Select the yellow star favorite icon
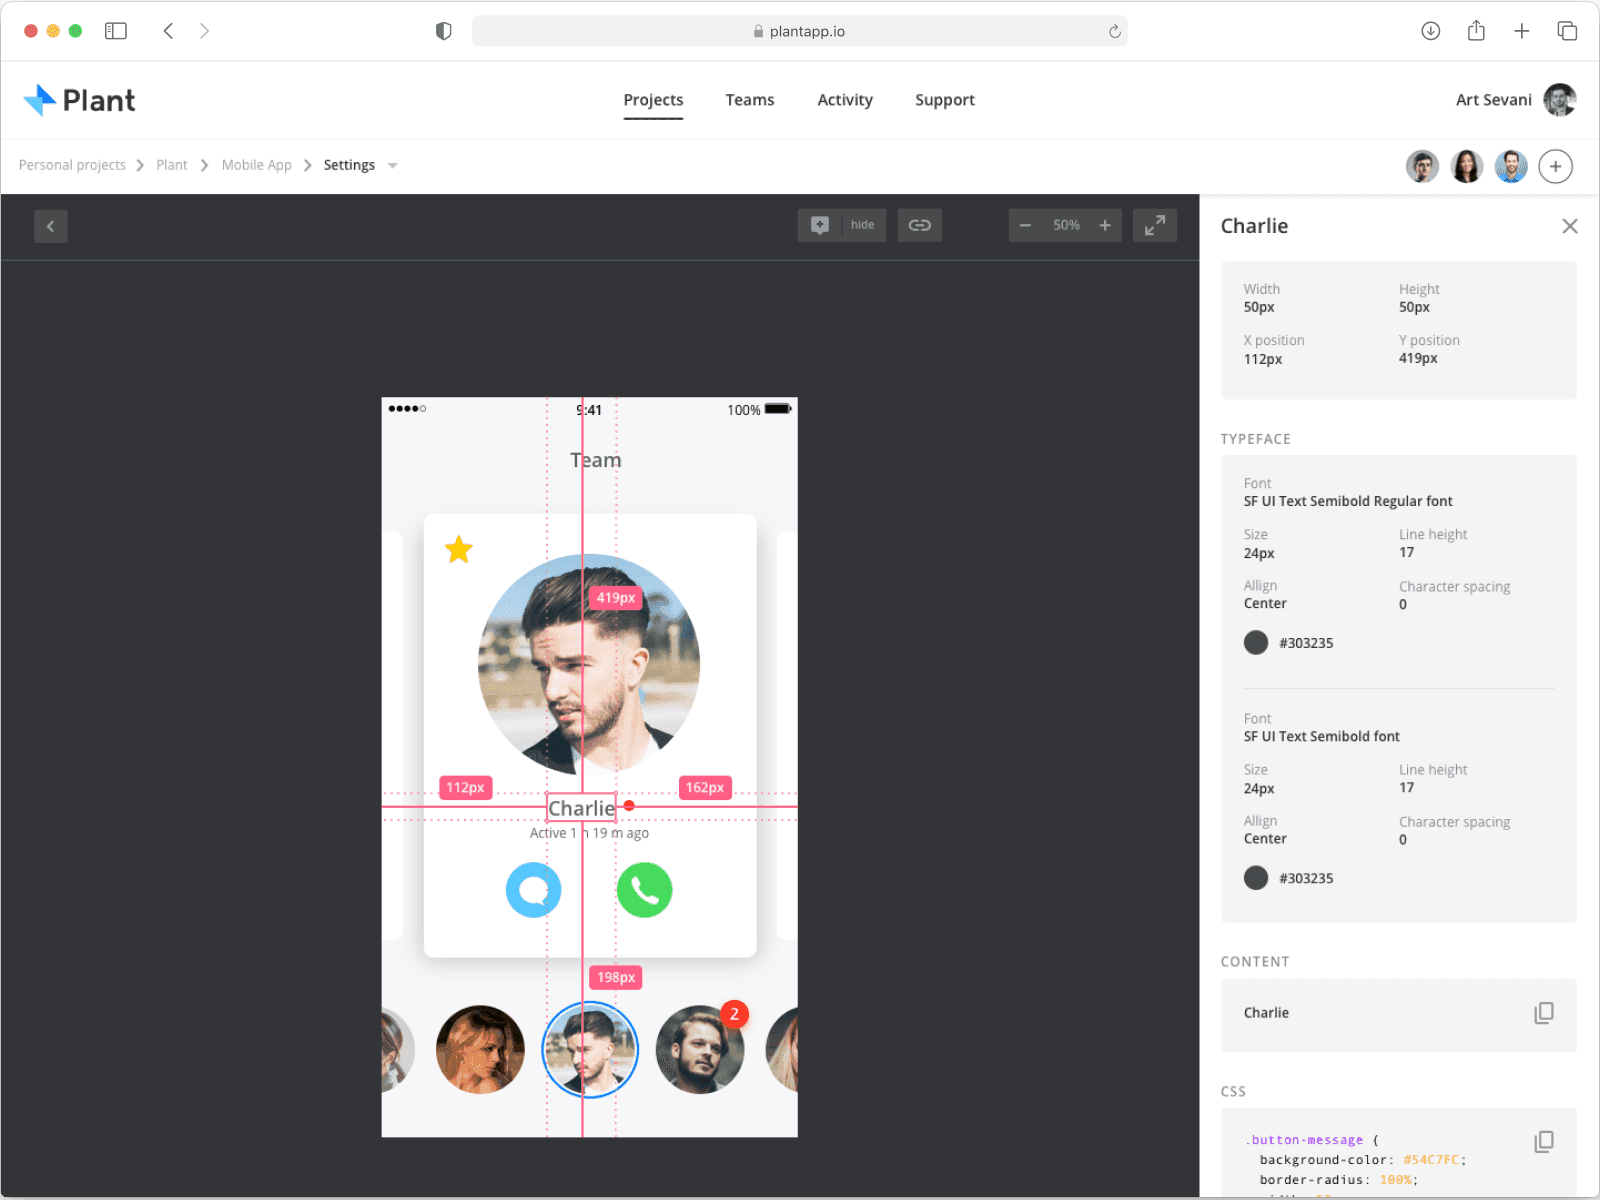Image resolution: width=1600 pixels, height=1200 pixels. point(459,549)
